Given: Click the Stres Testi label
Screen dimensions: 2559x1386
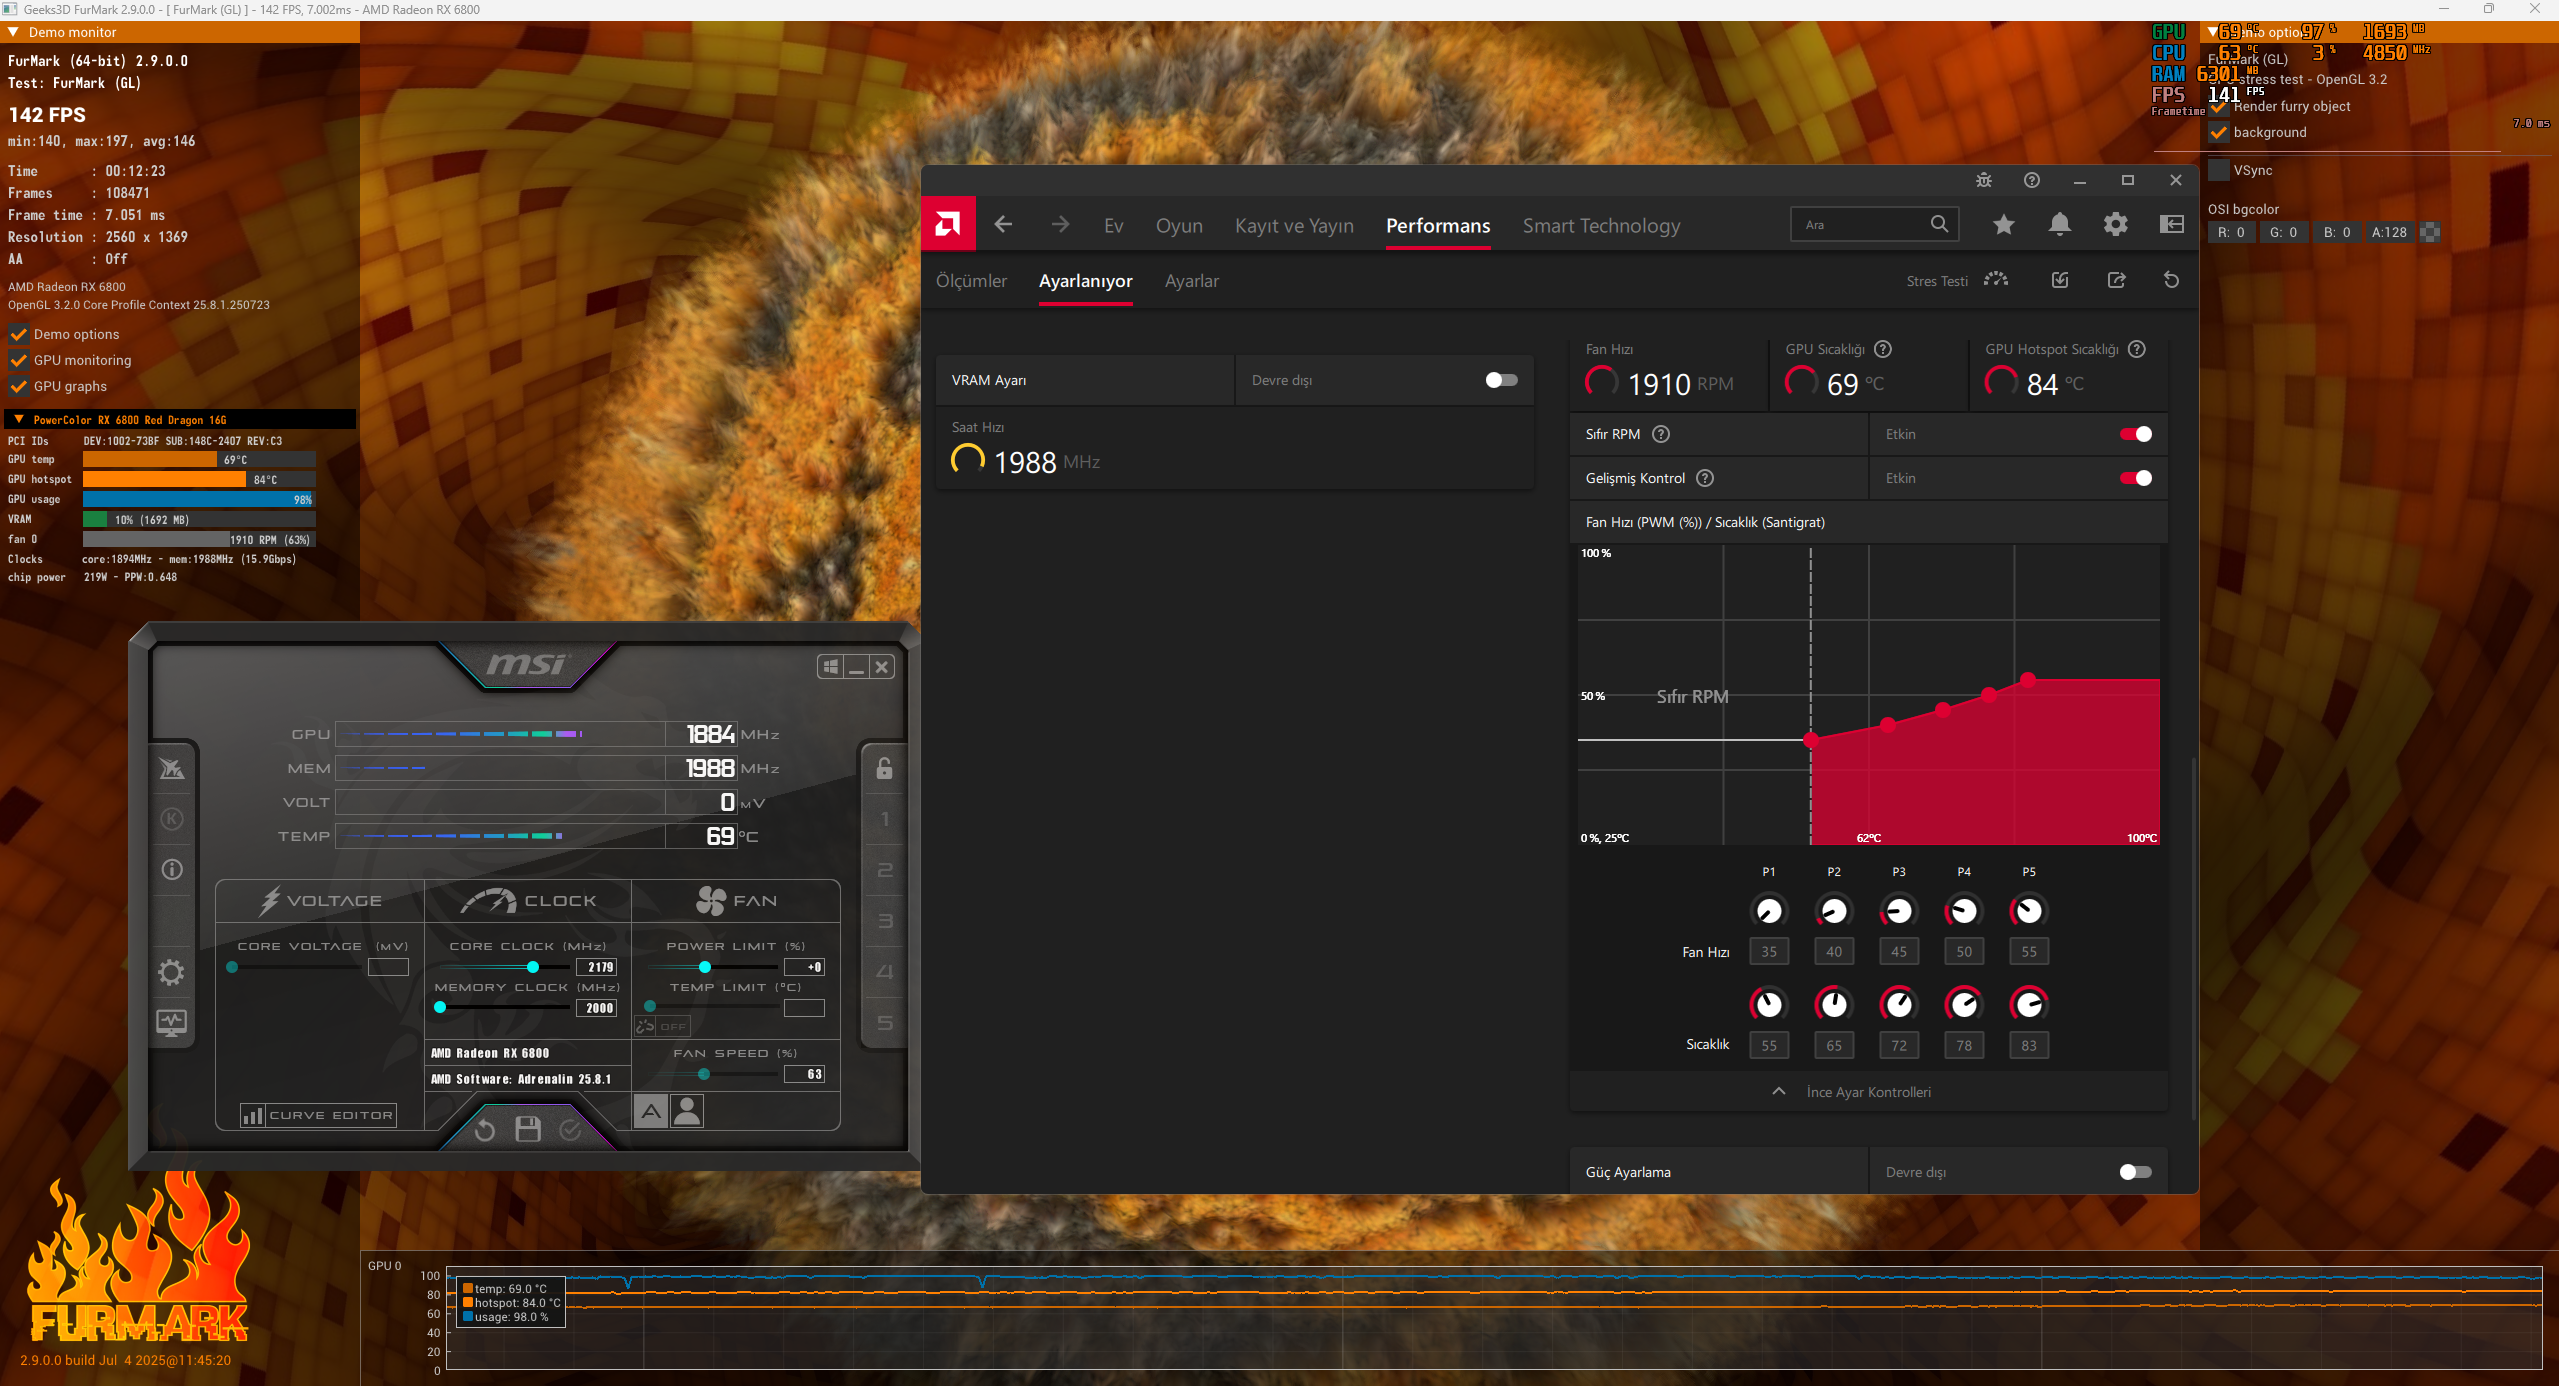Looking at the screenshot, I should tap(1937, 281).
